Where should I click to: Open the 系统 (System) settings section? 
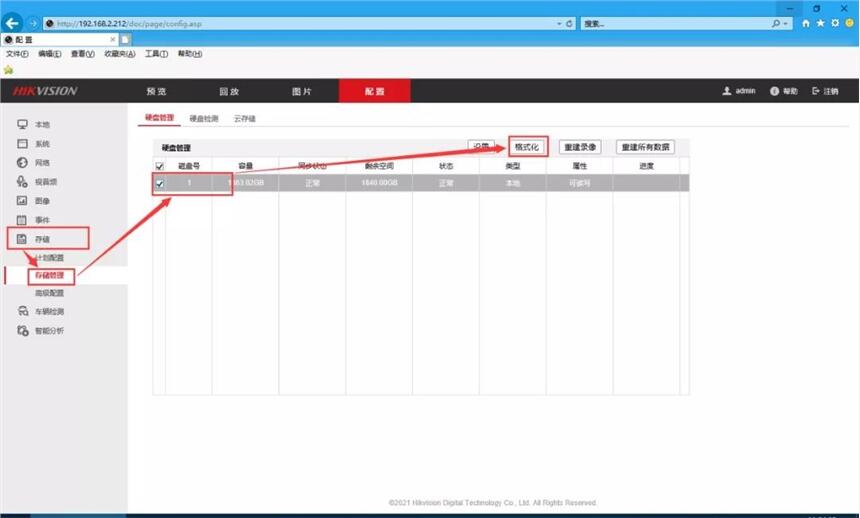pos(41,144)
